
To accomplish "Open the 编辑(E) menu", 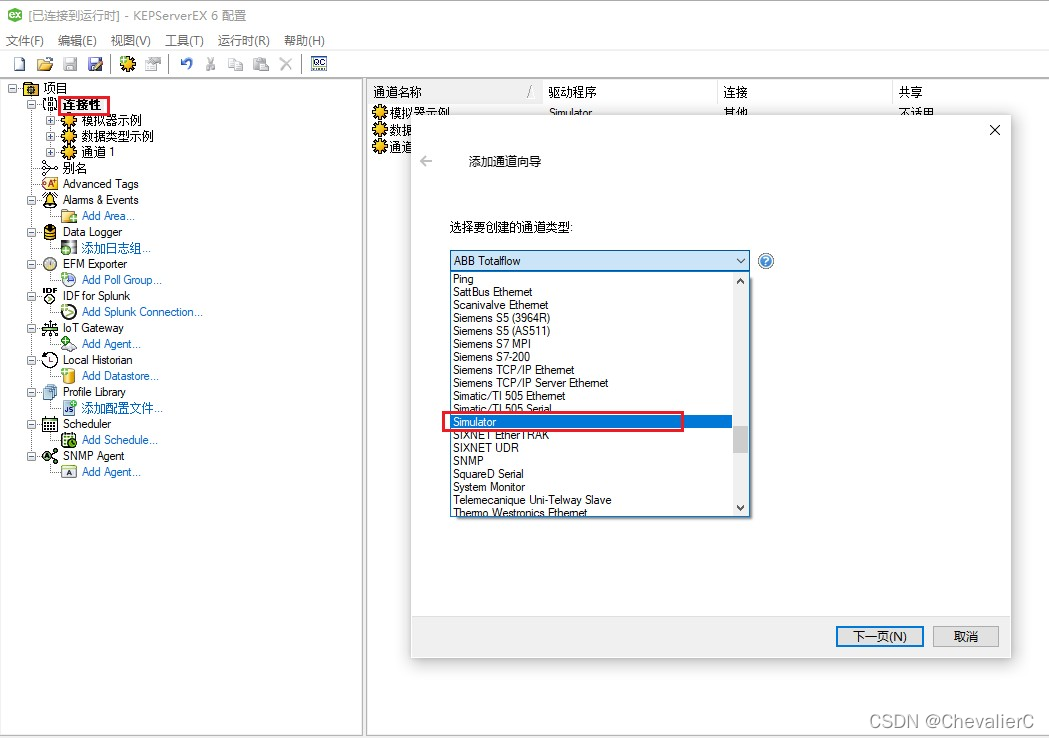I will (77, 41).
